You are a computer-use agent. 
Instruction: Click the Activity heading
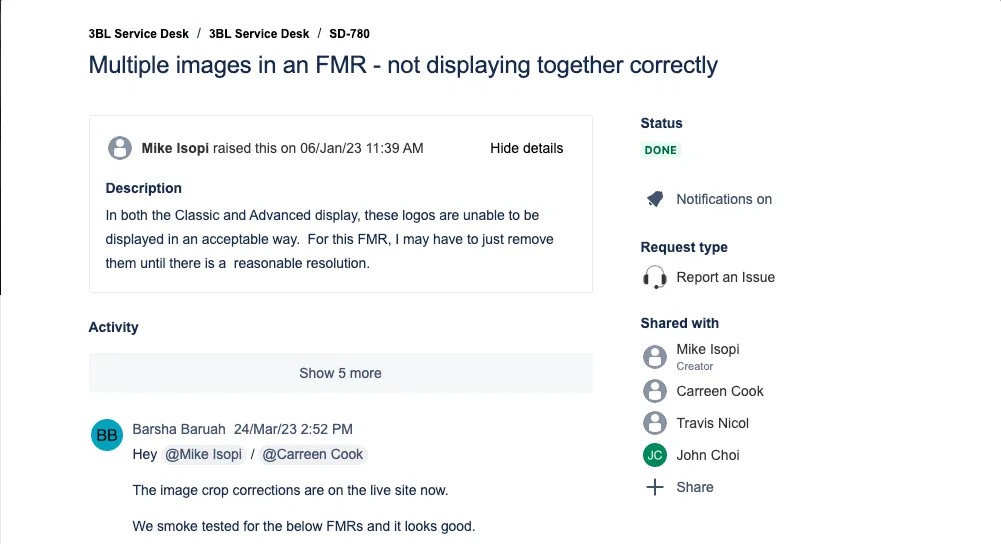(x=114, y=327)
